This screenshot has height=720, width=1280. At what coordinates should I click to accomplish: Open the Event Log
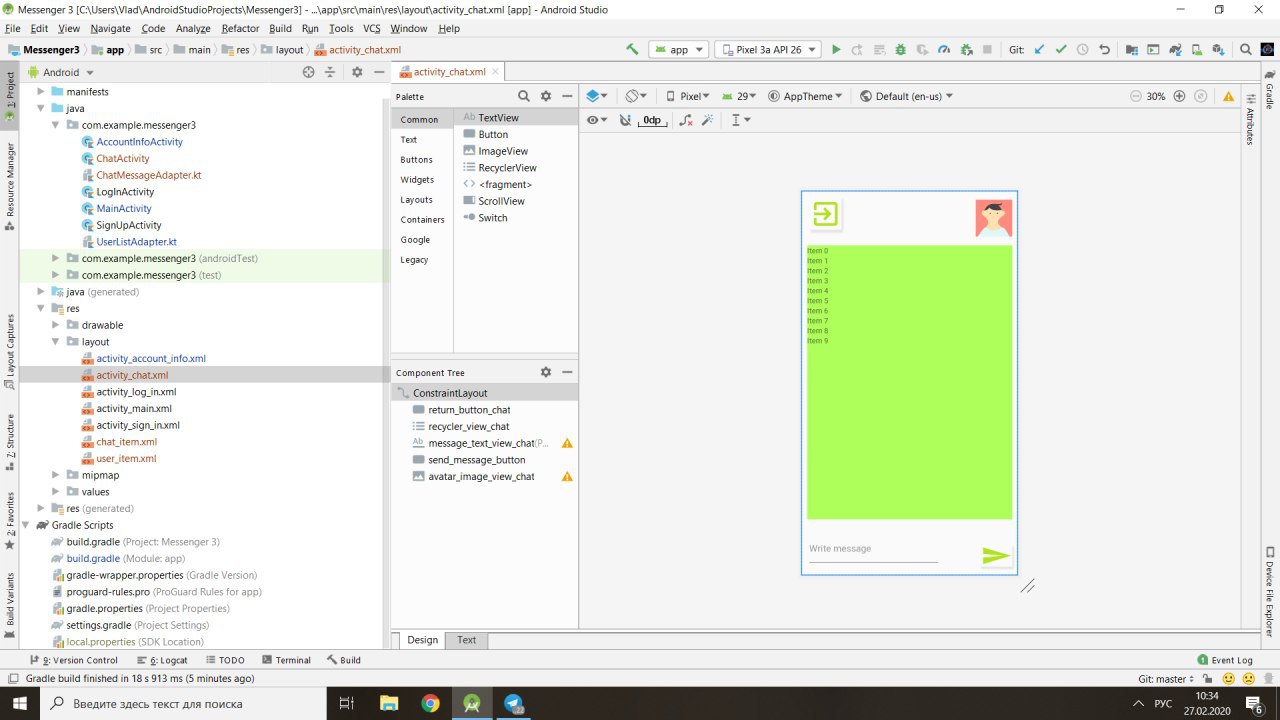(1225, 660)
